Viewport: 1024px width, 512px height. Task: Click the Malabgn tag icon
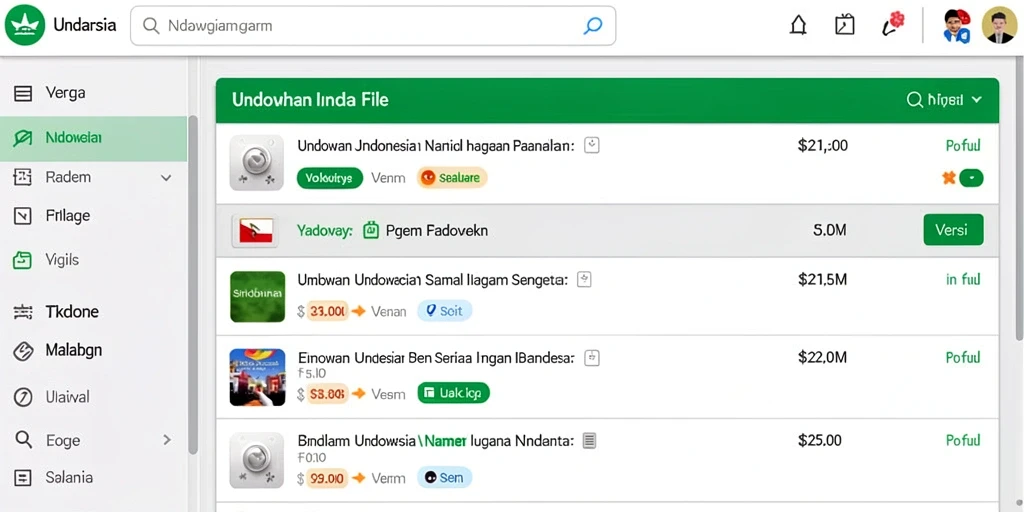[x=23, y=351]
